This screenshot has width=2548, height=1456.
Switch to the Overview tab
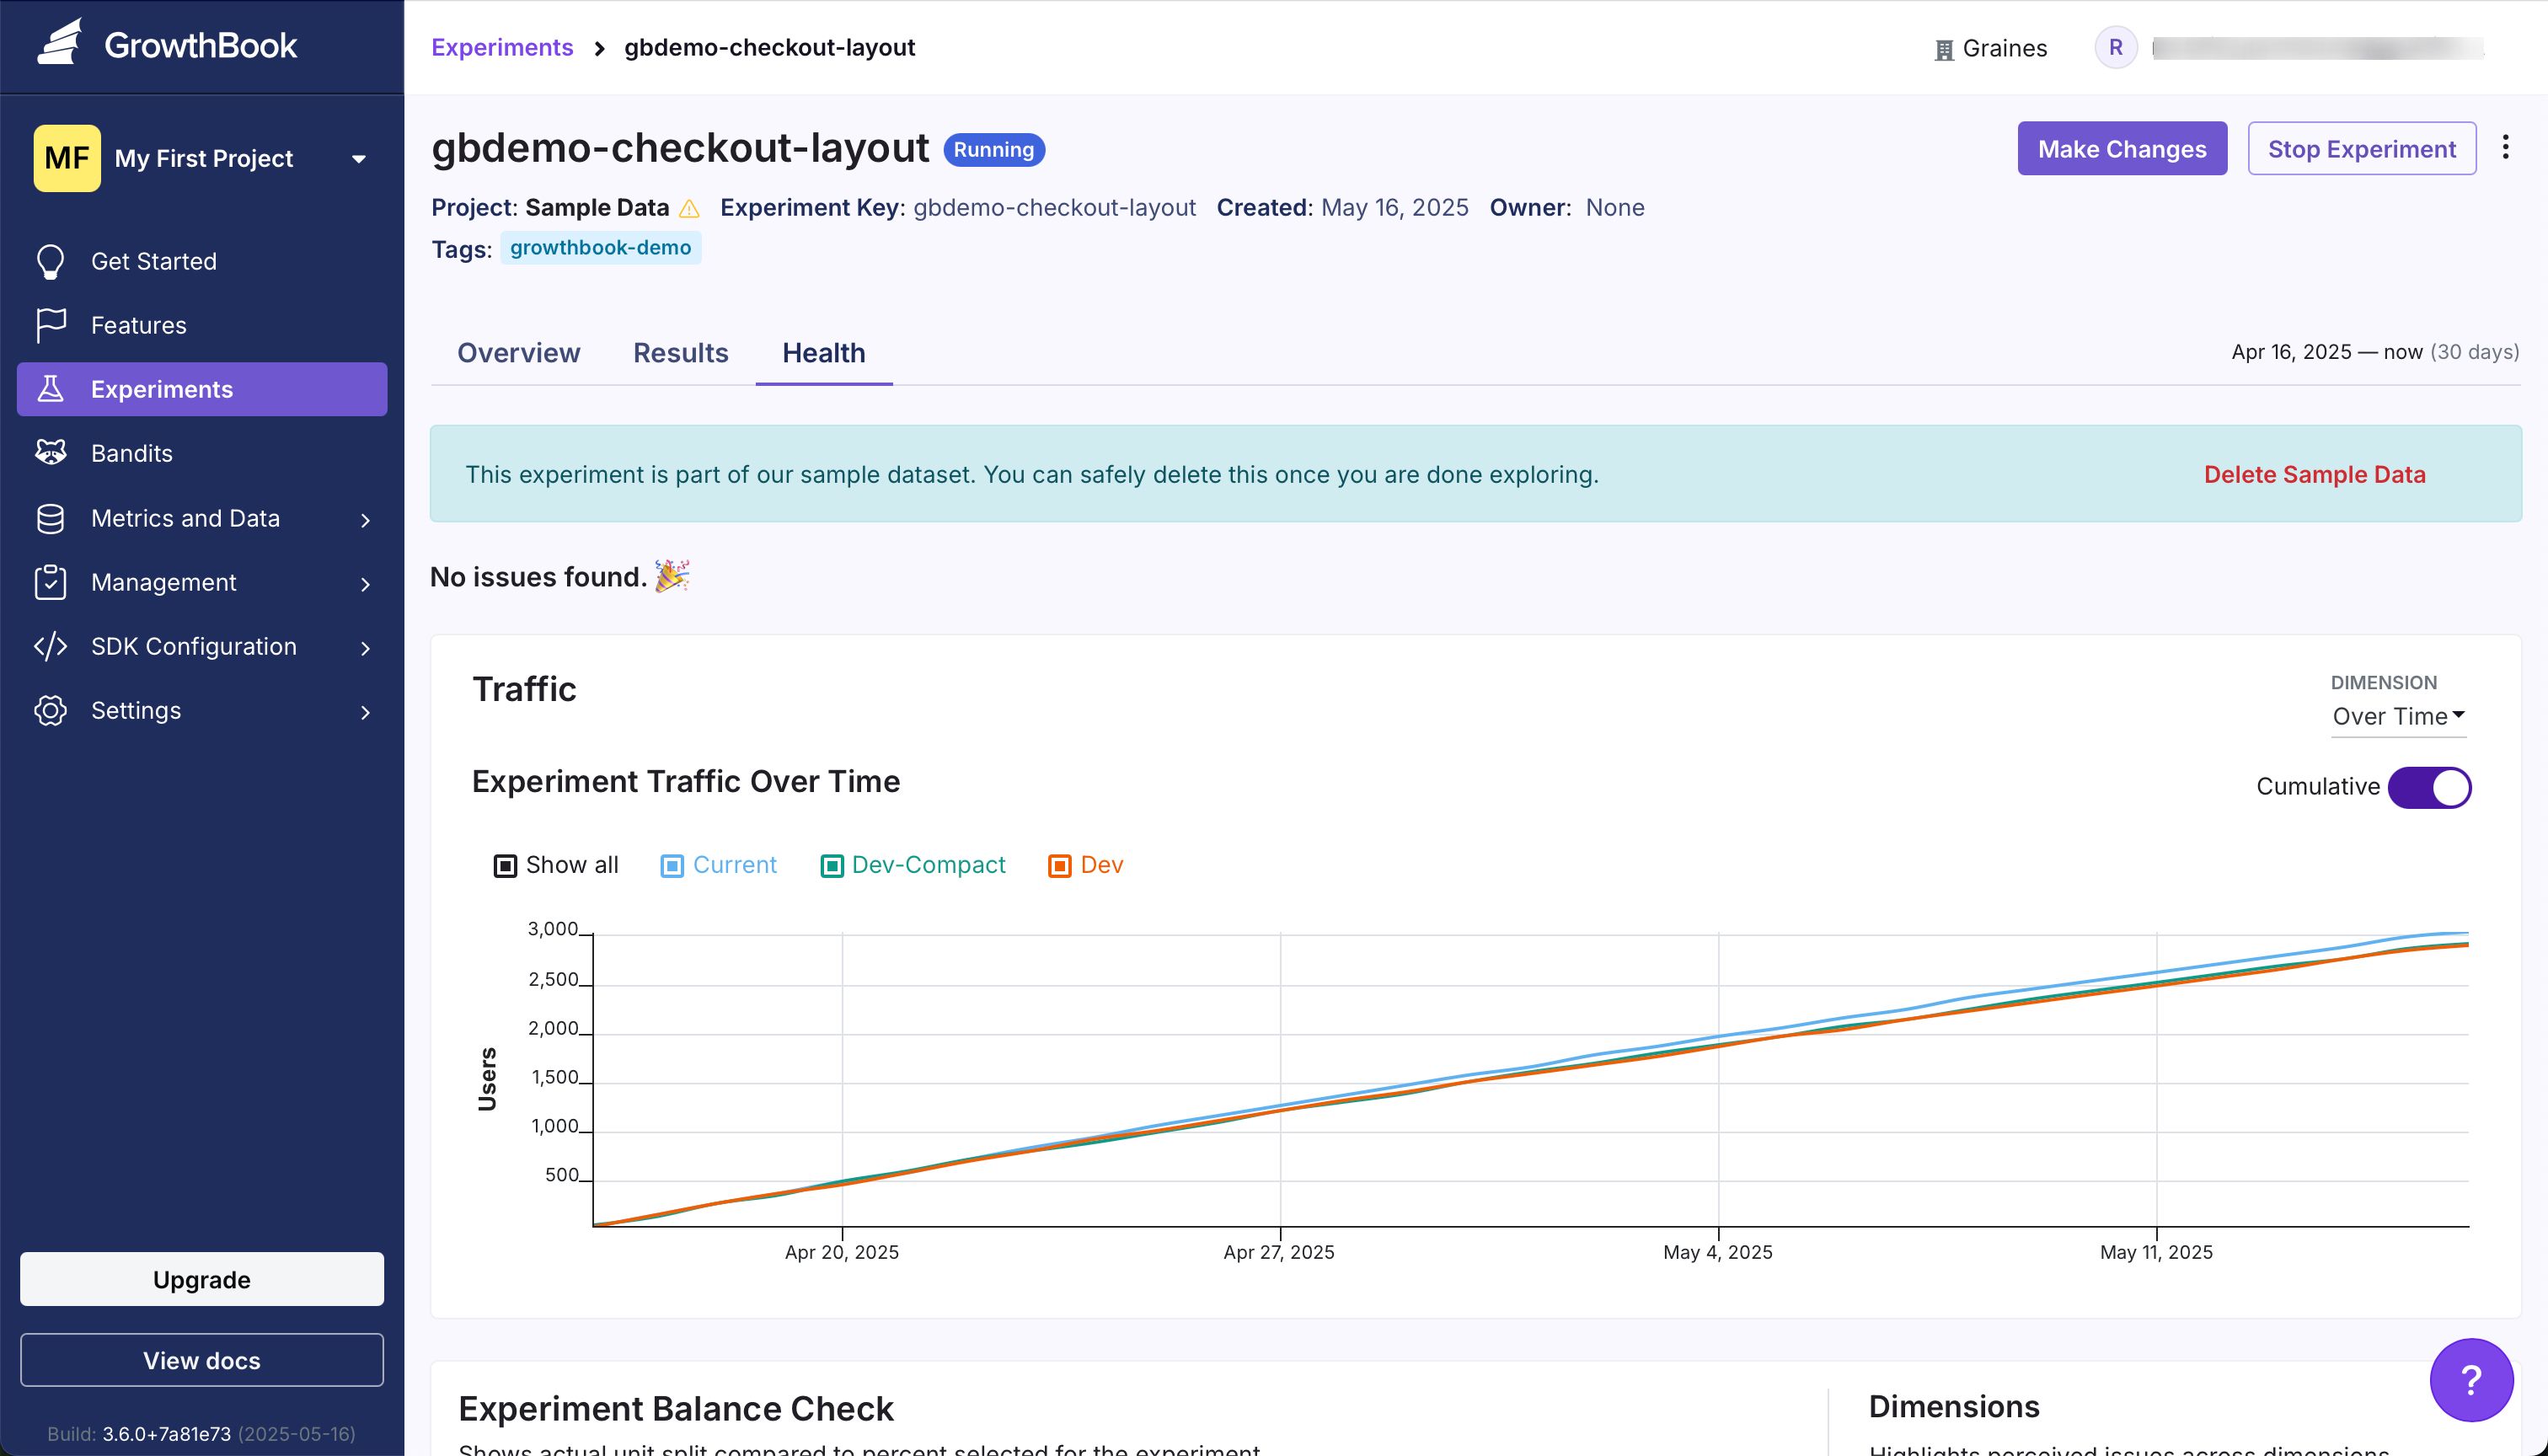pyautogui.click(x=518, y=353)
